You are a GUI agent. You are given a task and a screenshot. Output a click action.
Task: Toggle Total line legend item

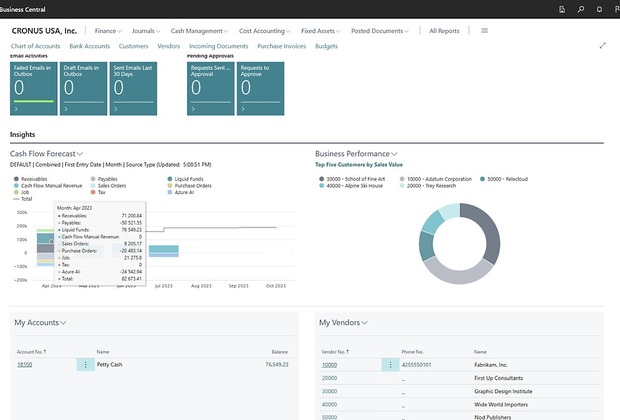coord(23,199)
